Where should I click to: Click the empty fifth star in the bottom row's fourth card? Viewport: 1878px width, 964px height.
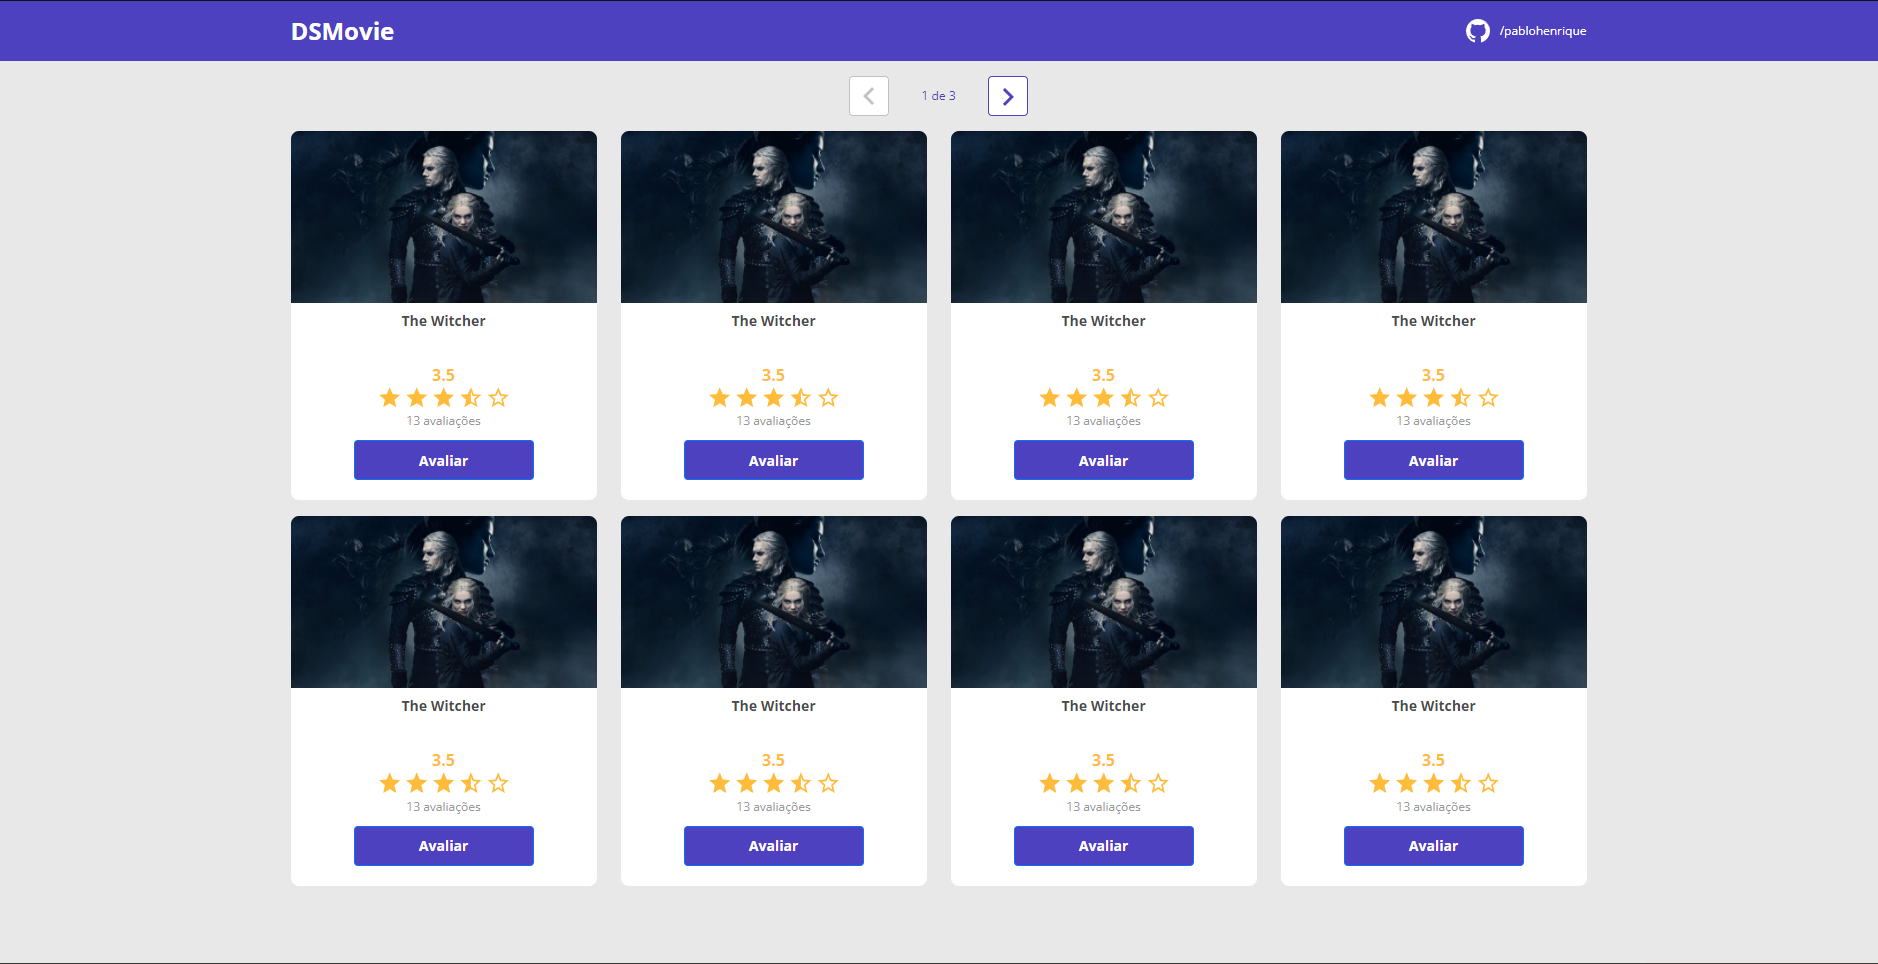click(1488, 783)
